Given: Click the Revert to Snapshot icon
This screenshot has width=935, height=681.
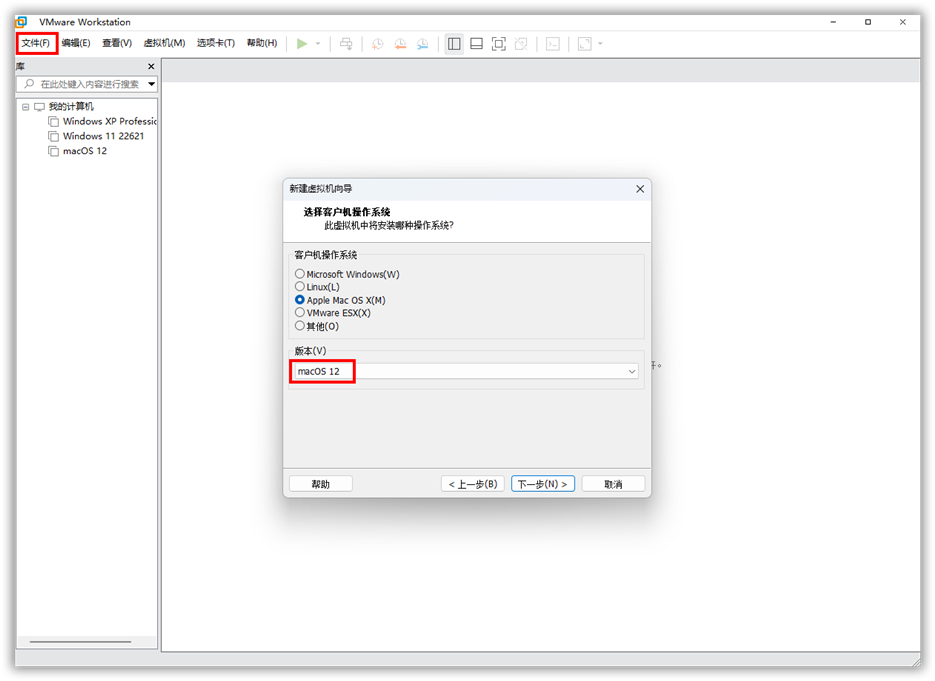Looking at the screenshot, I should pos(400,44).
